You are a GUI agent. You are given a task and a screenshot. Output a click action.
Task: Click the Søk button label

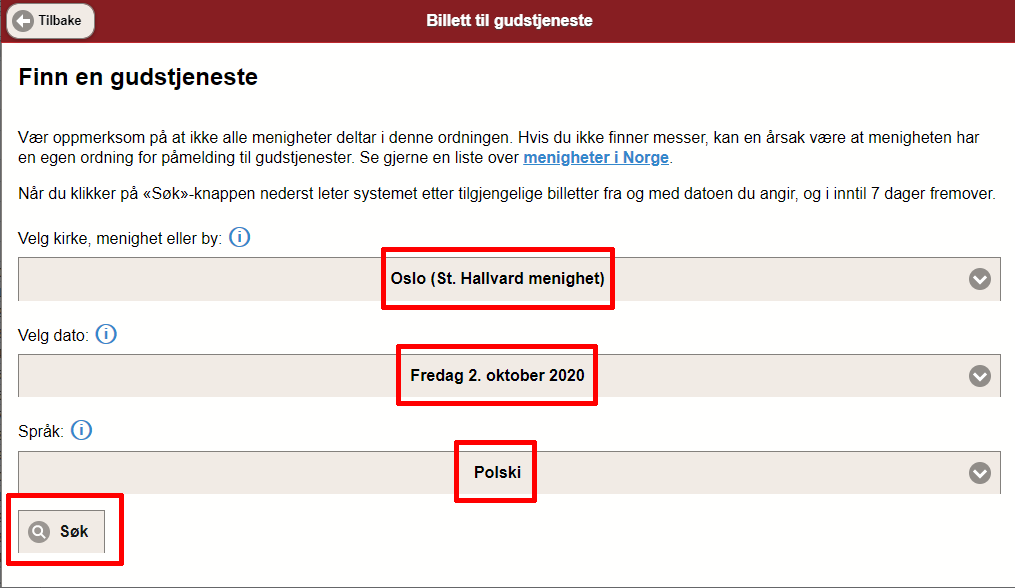click(x=74, y=532)
